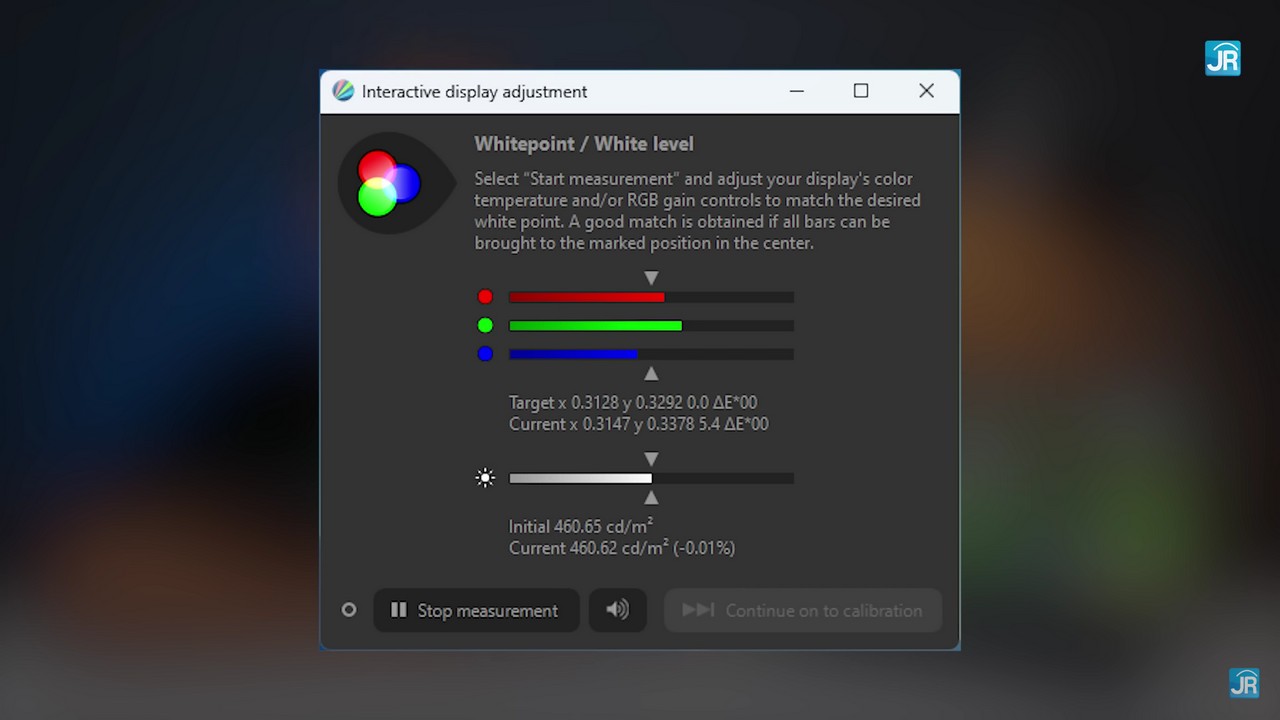
Task: Click the green gain level bar
Action: click(x=651, y=326)
